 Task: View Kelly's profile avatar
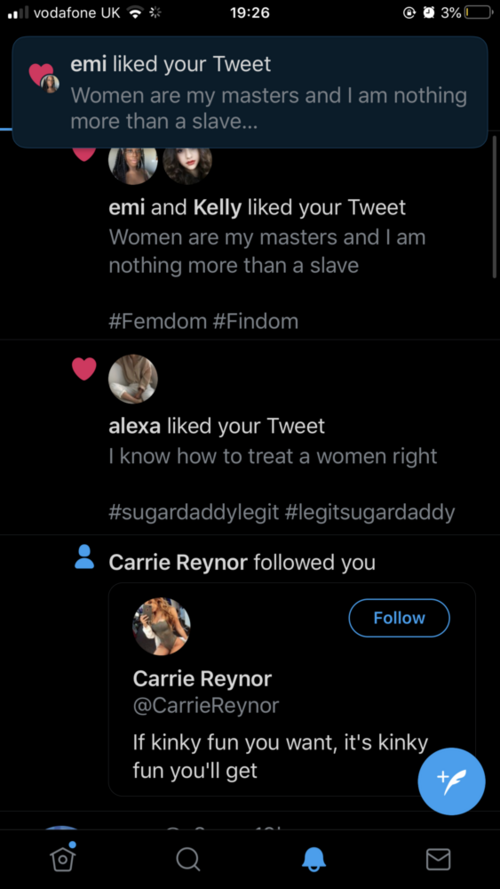click(x=188, y=164)
